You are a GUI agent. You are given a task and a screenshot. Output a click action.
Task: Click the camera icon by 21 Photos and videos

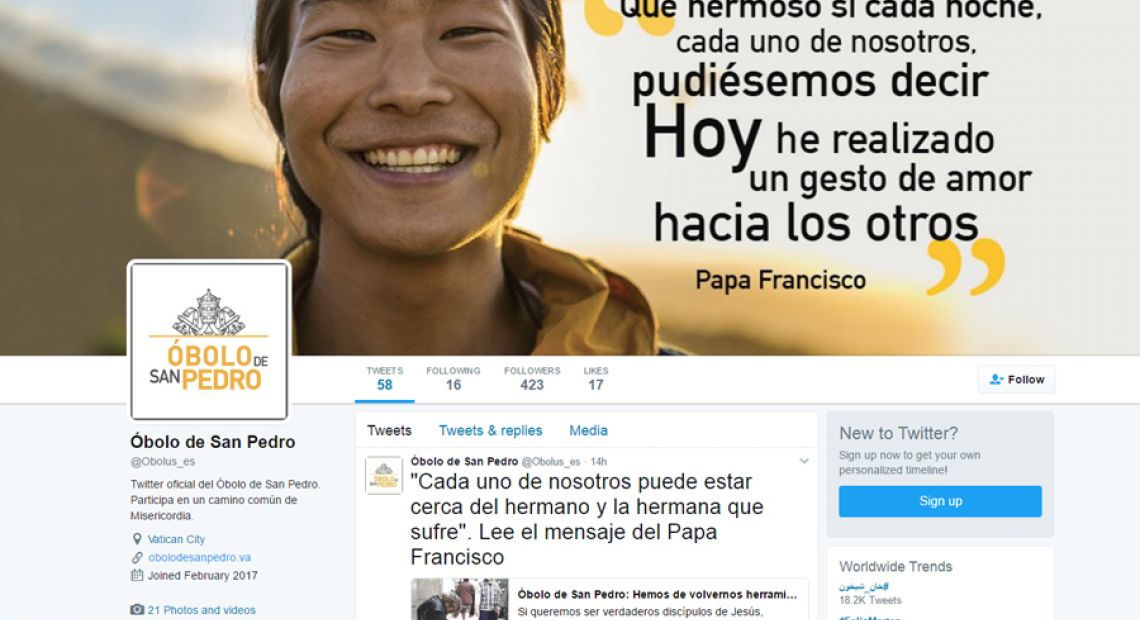[x=137, y=610]
